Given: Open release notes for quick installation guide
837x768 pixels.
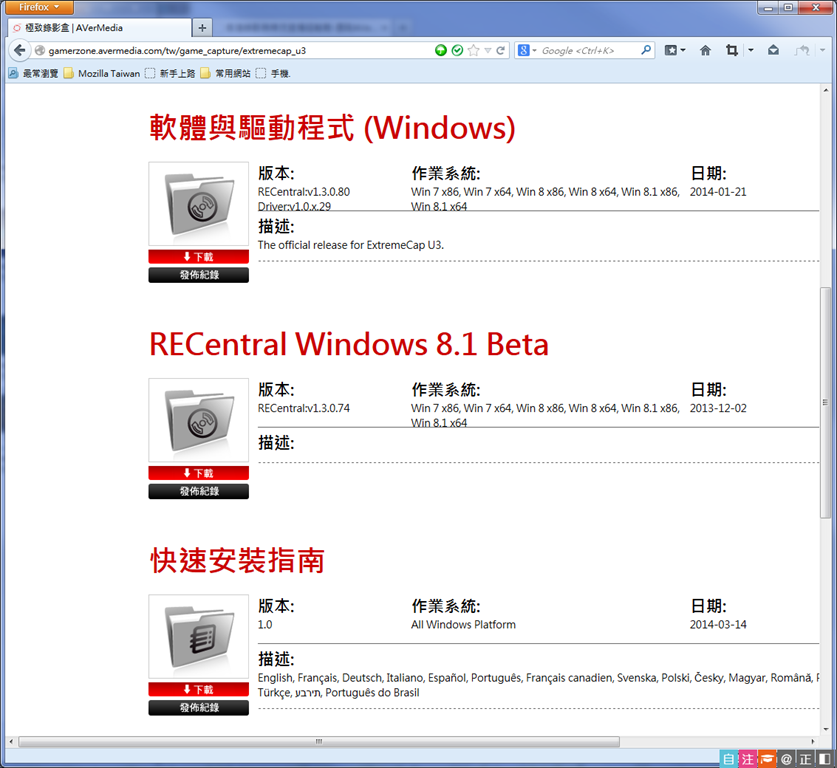Looking at the screenshot, I should (199, 707).
